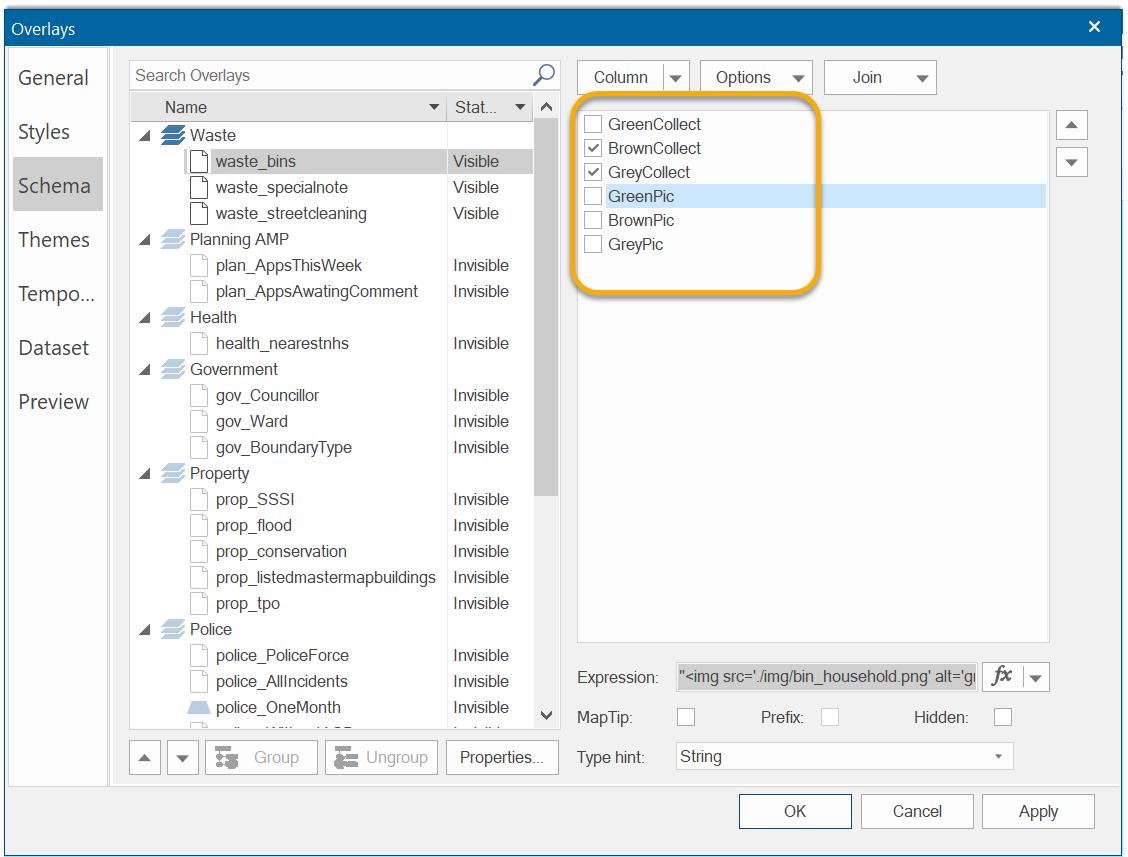Viewport: 1128px width, 857px height.
Task: Click the Properties... button
Action: click(502, 758)
